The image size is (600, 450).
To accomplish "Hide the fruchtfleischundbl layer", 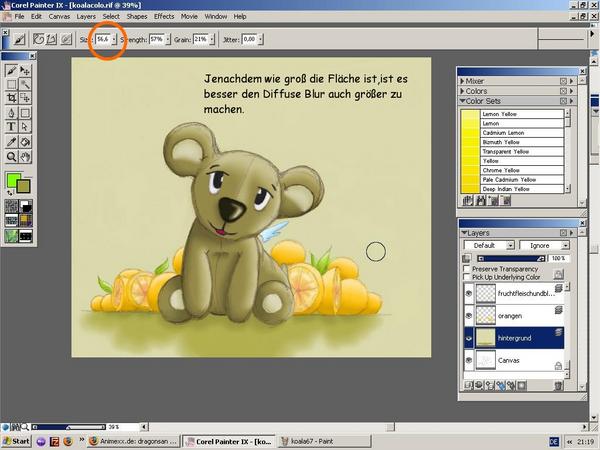I will click(469, 293).
